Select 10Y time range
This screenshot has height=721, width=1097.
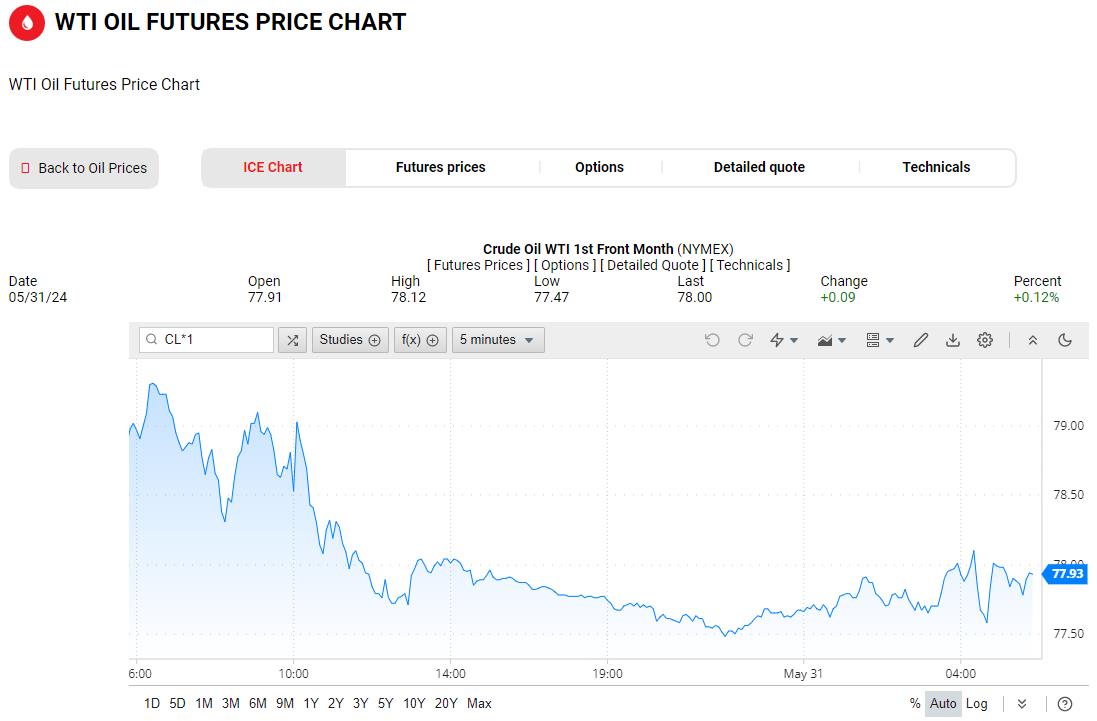[414, 704]
